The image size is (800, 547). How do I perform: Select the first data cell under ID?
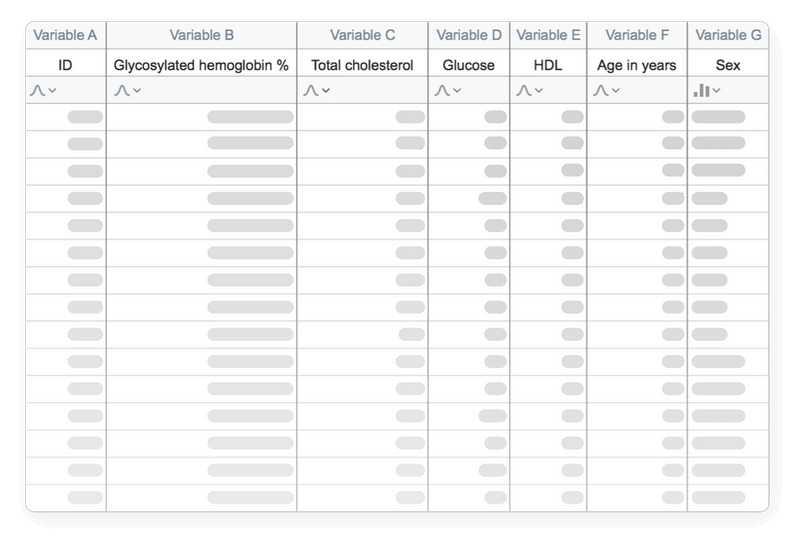pos(65,117)
